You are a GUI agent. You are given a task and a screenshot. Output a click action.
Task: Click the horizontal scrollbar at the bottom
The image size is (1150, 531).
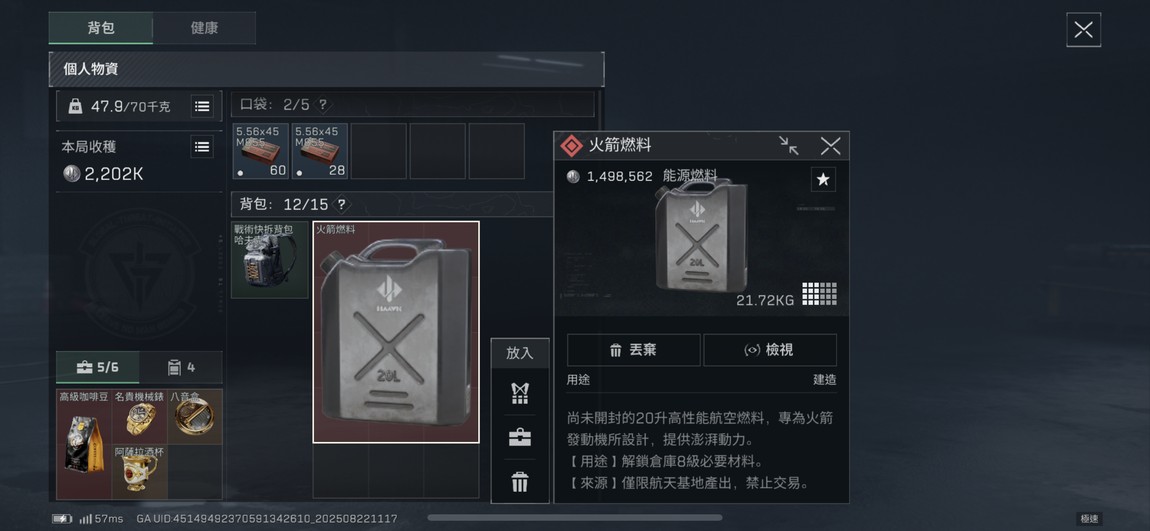[x=574, y=518]
